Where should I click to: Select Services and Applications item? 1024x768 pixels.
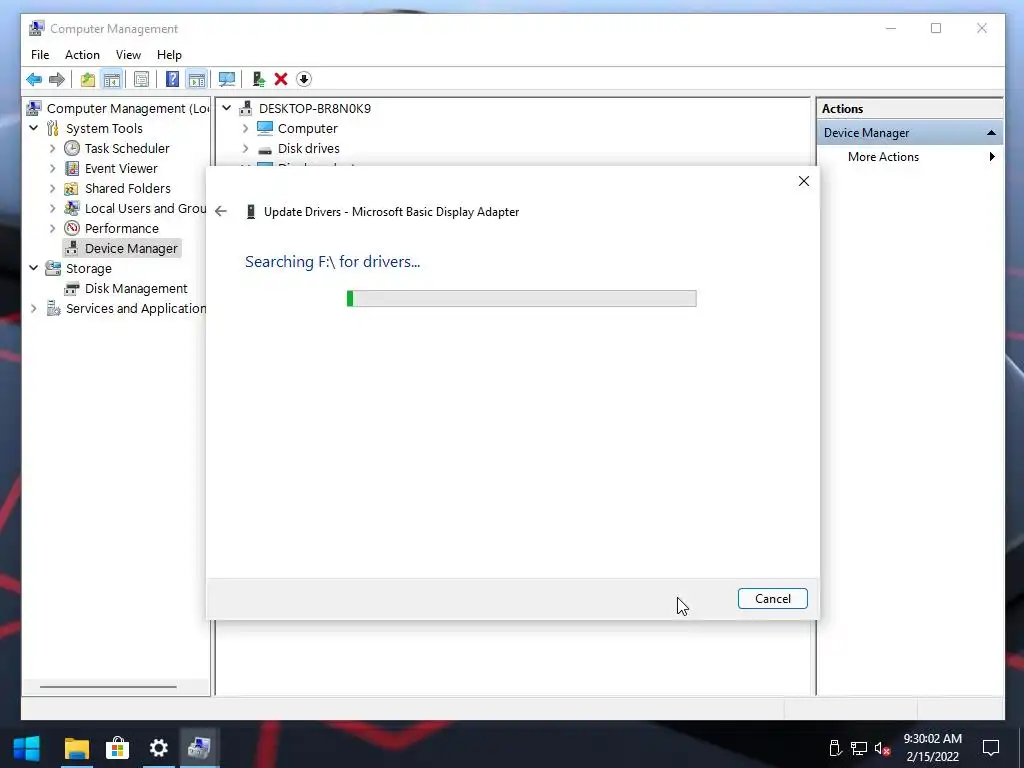[136, 308]
